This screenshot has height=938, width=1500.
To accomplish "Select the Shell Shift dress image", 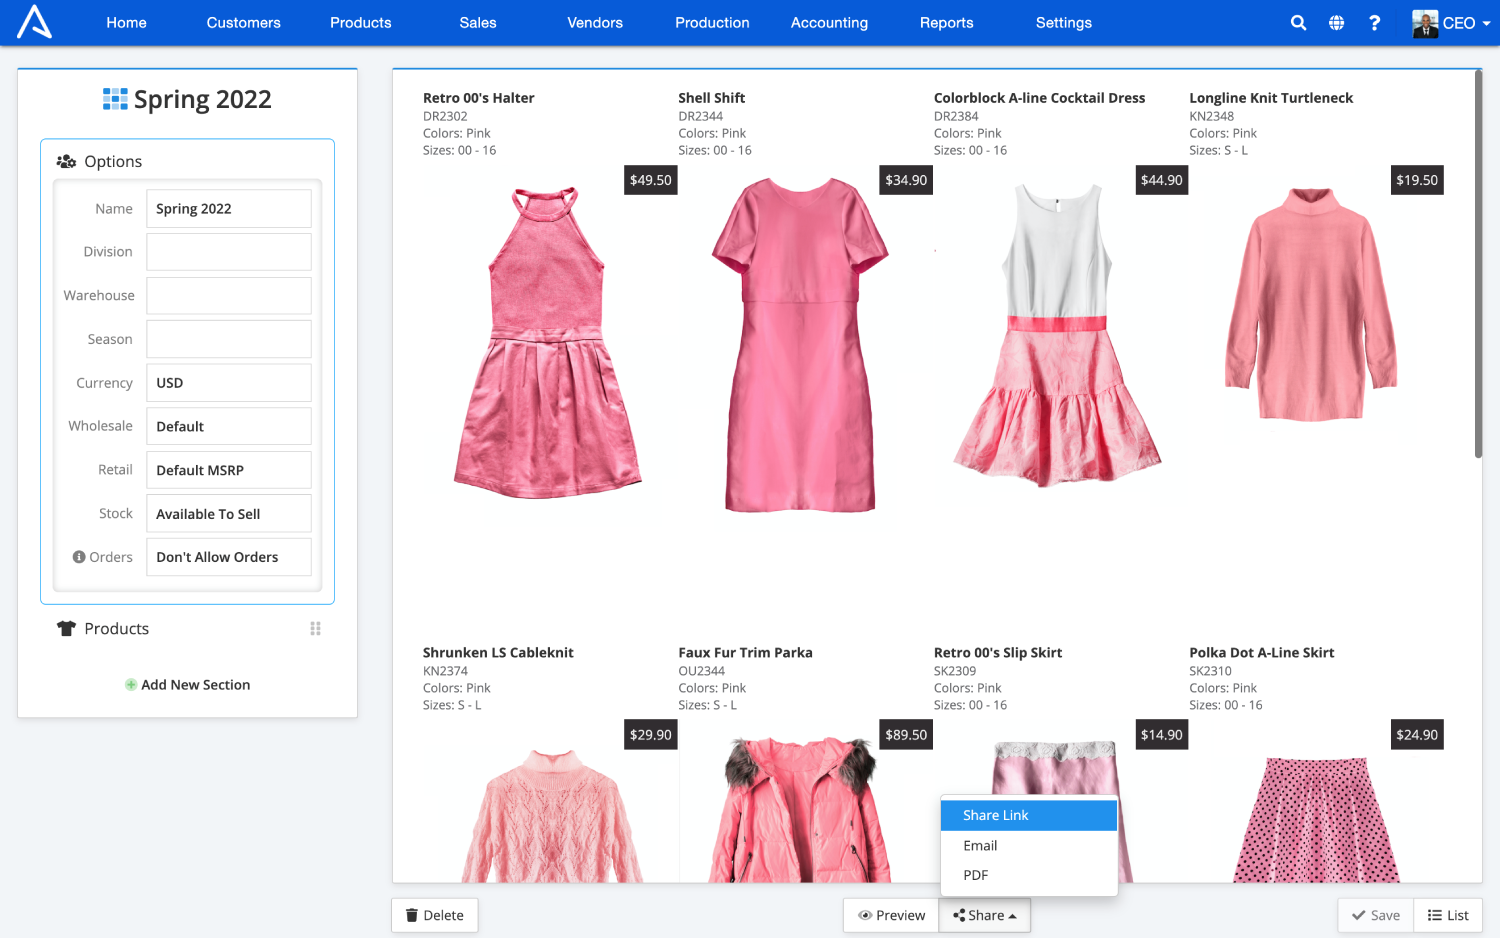I will [800, 345].
